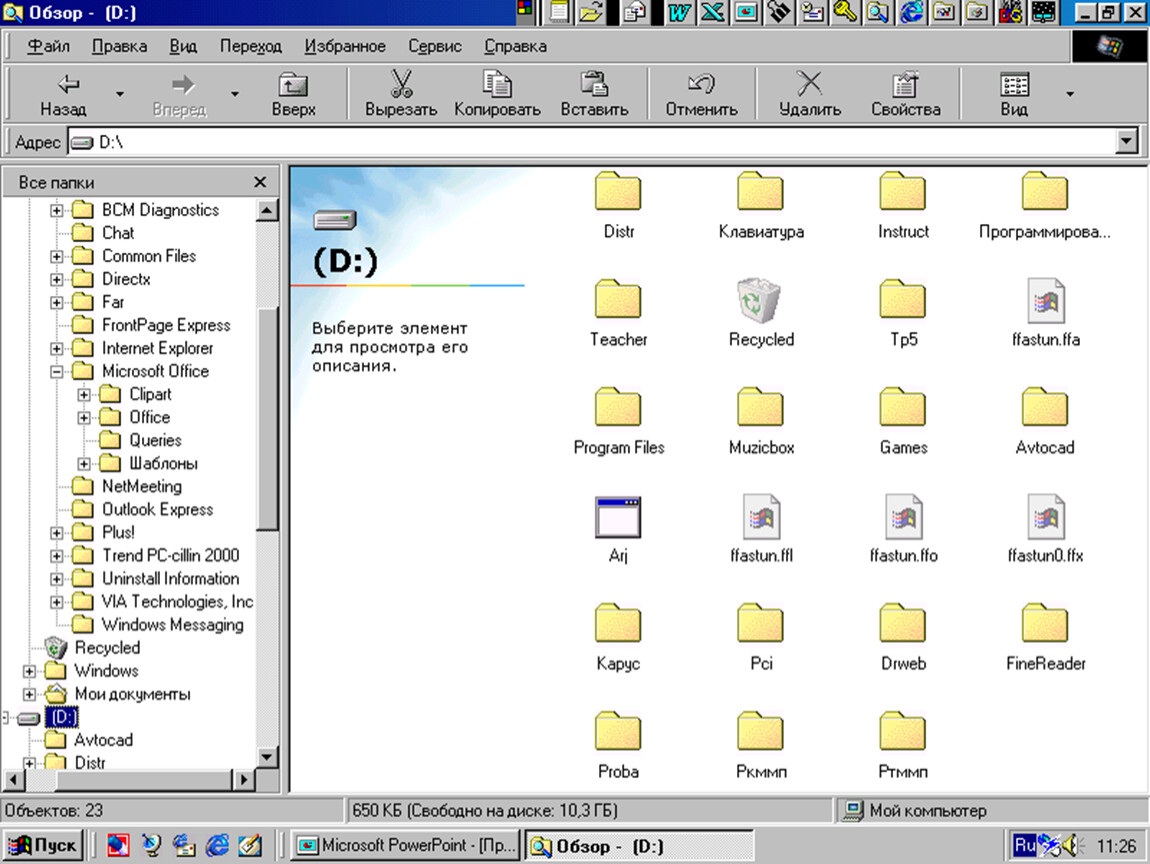Viewport: 1150px width, 864px height.
Task: Click the Ru language indicator in tray
Action: pos(1024,846)
